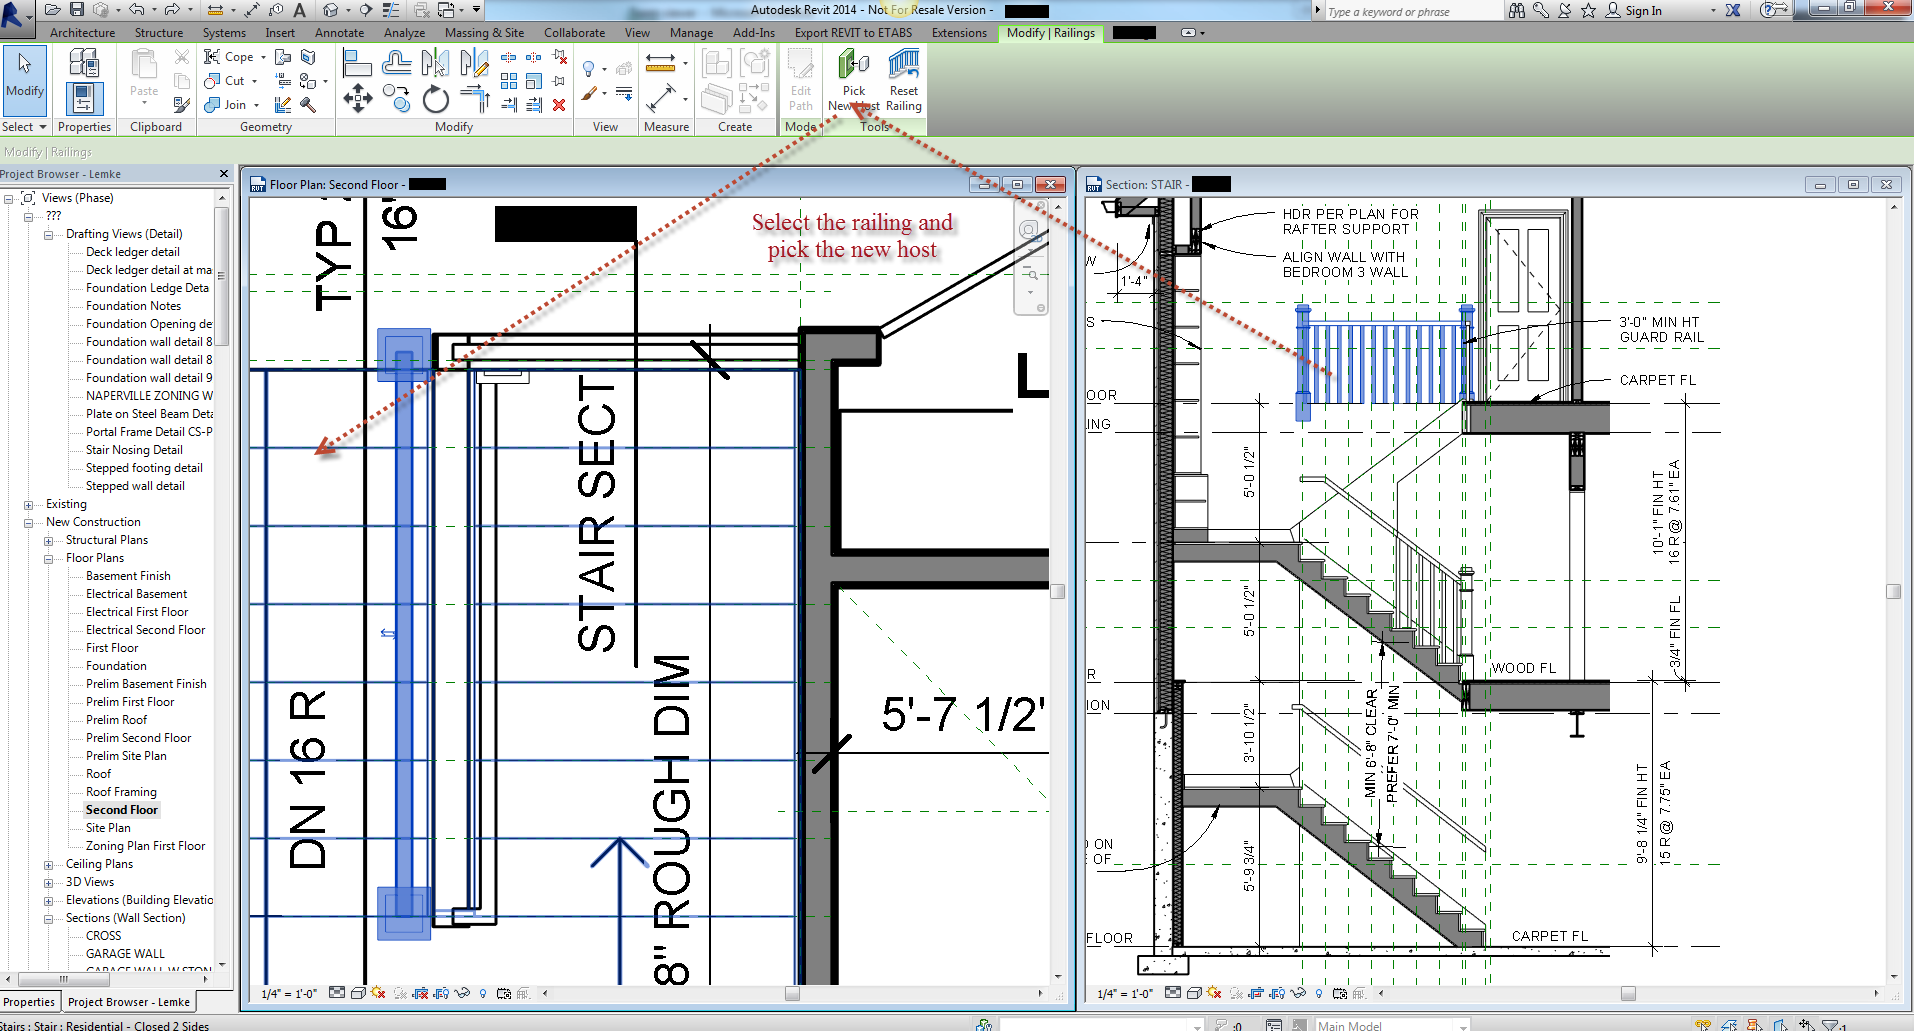1914x1031 pixels.
Task: Select the Modify arrow tool
Action: (25, 81)
